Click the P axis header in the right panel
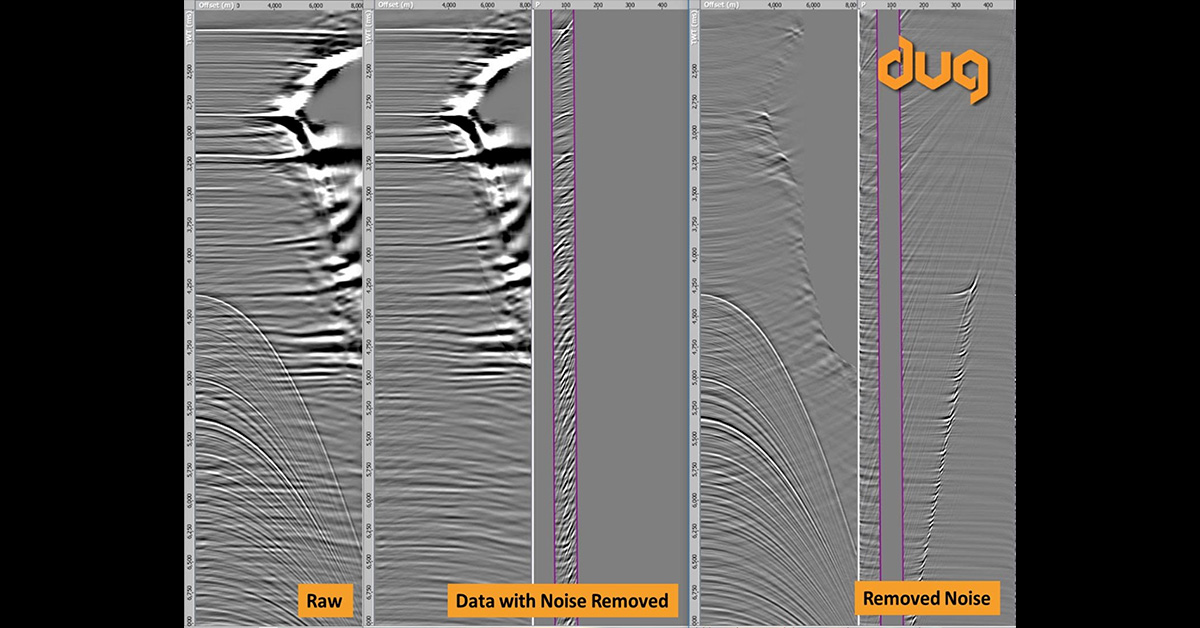1200x628 pixels. (864, 5)
